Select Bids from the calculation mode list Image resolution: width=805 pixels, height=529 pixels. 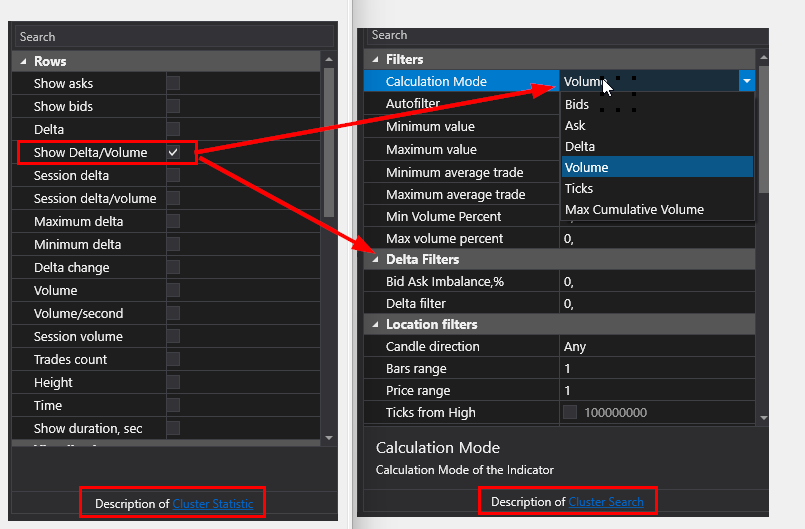[x=577, y=104]
